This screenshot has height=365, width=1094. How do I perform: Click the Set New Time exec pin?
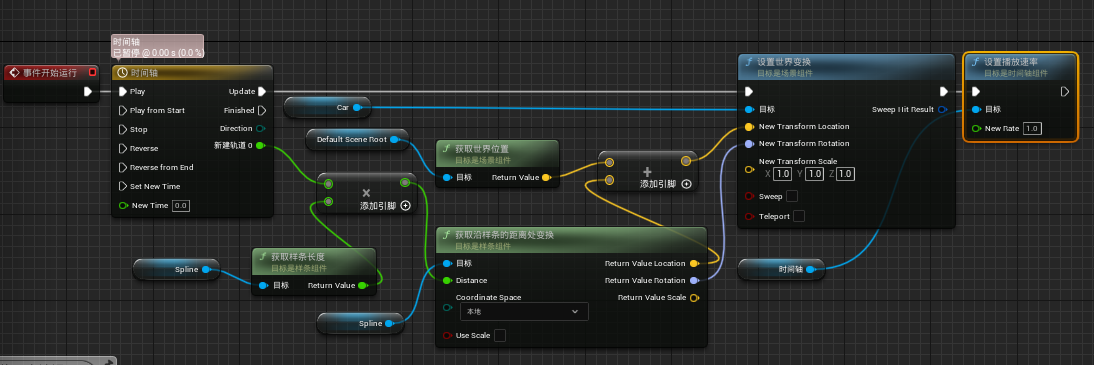tap(123, 186)
